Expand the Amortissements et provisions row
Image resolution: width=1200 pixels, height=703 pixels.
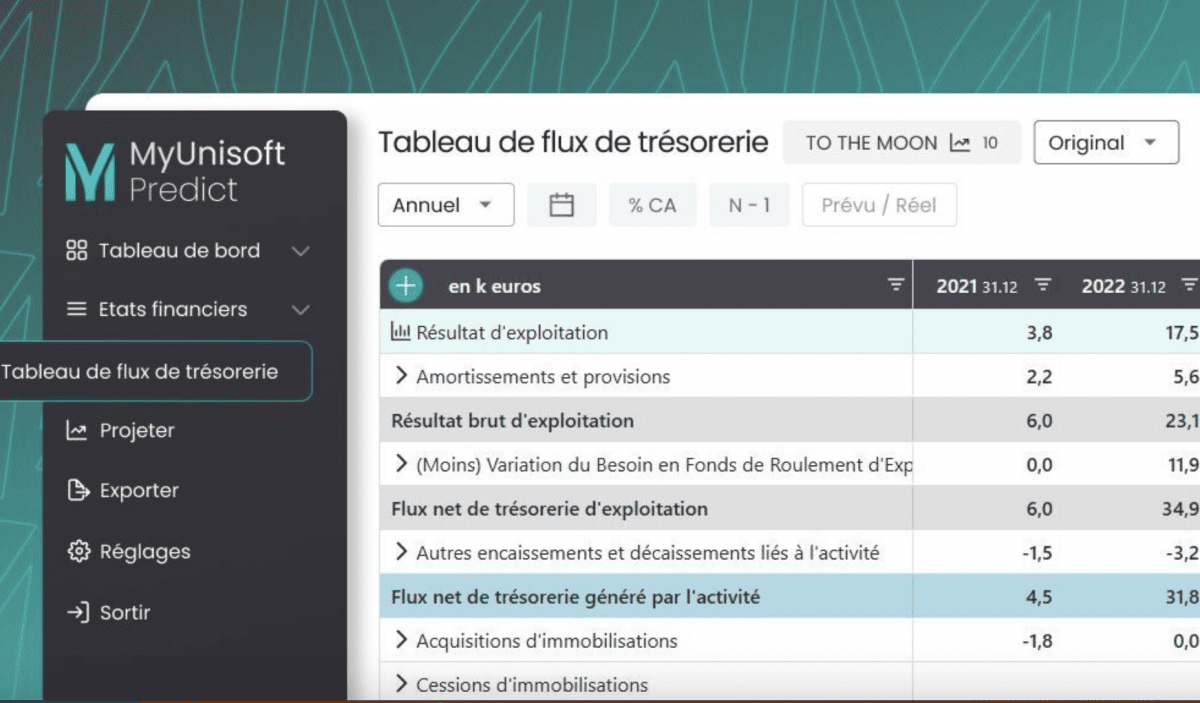point(402,376)
